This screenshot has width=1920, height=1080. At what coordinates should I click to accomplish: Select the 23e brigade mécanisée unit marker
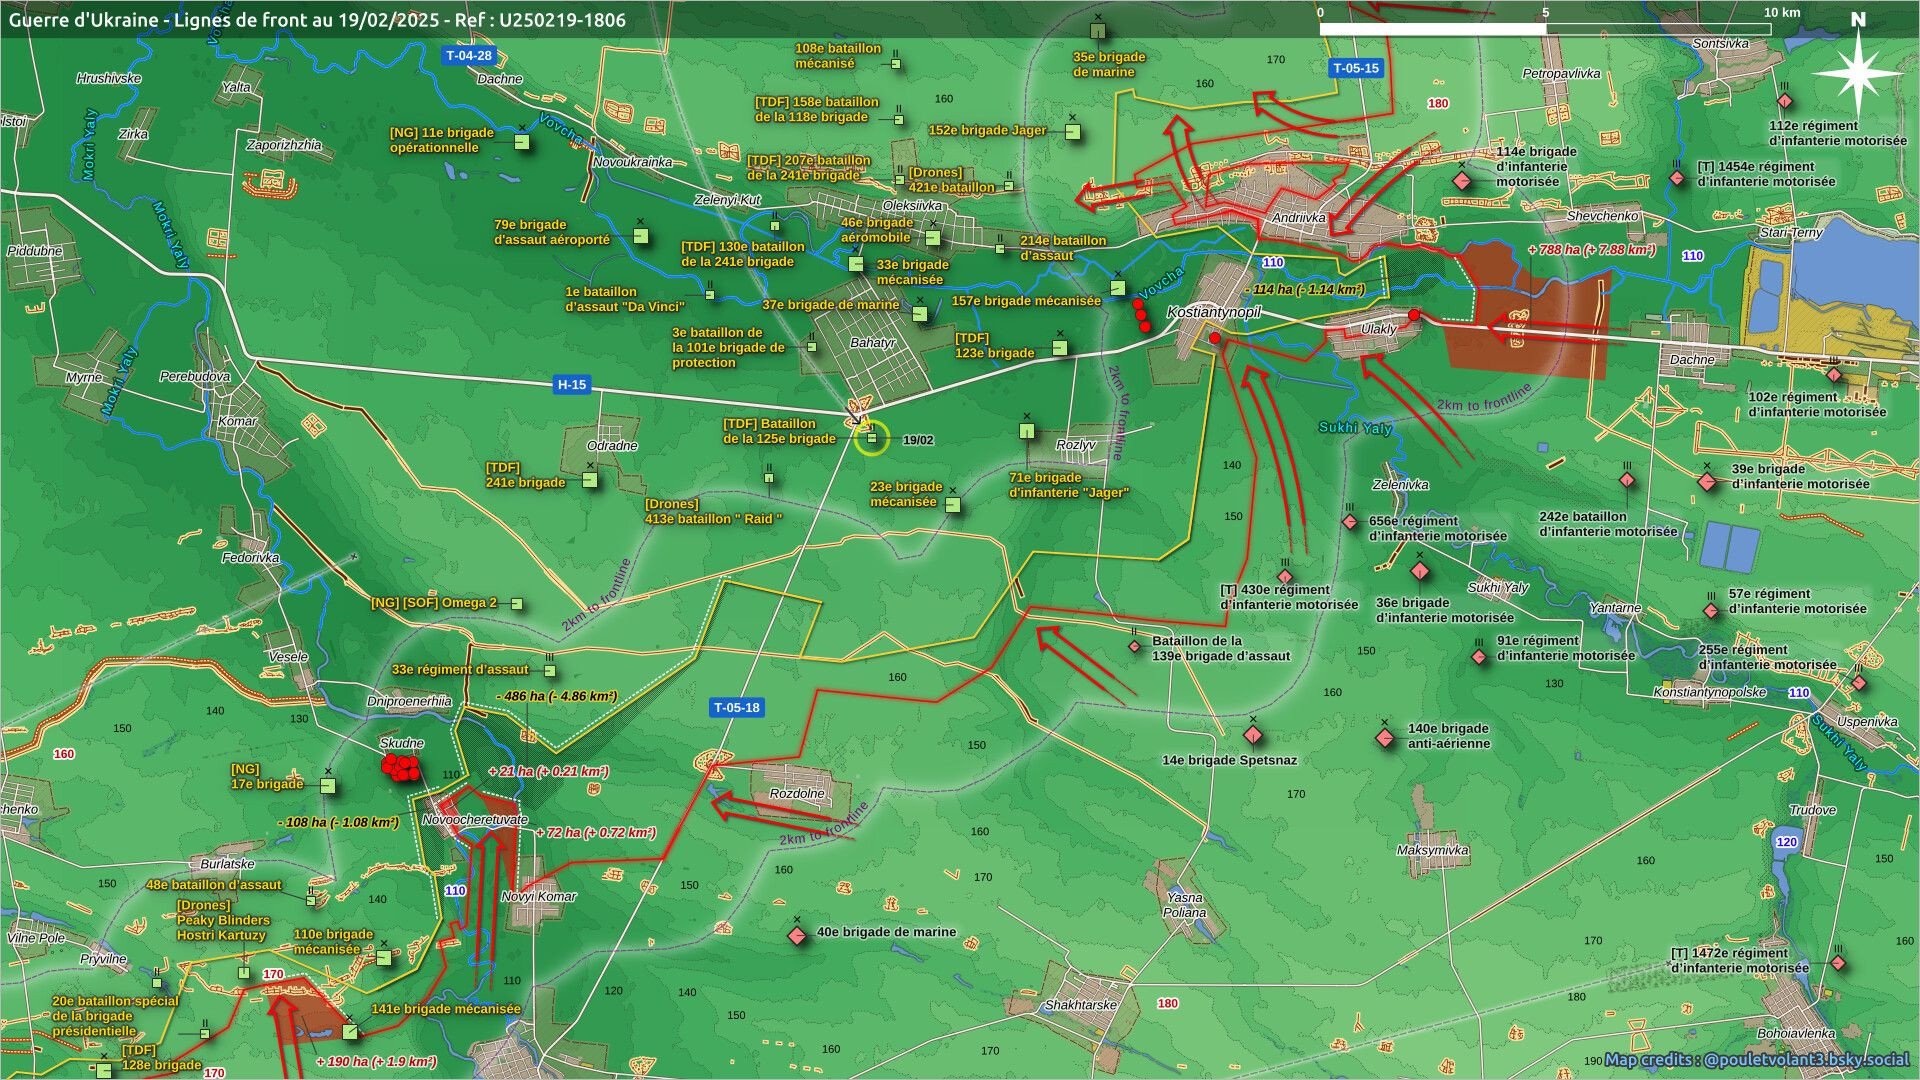click(953, 505)
